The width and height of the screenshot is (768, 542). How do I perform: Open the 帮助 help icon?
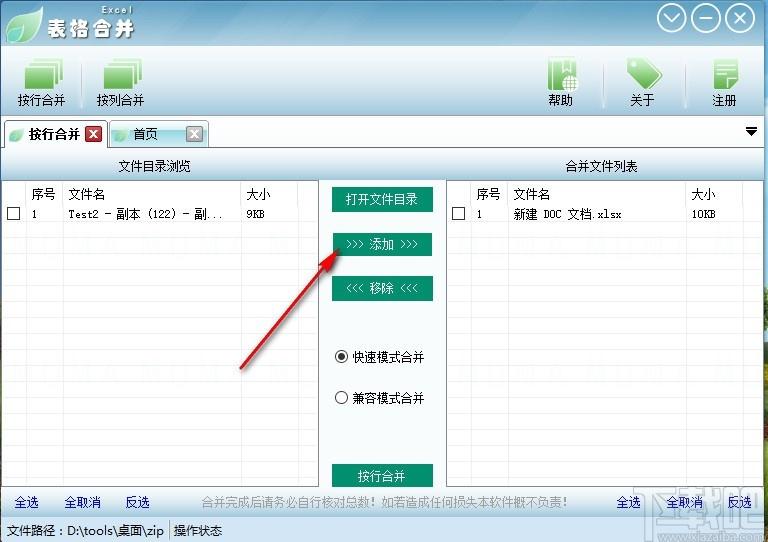tap(561, 82)
